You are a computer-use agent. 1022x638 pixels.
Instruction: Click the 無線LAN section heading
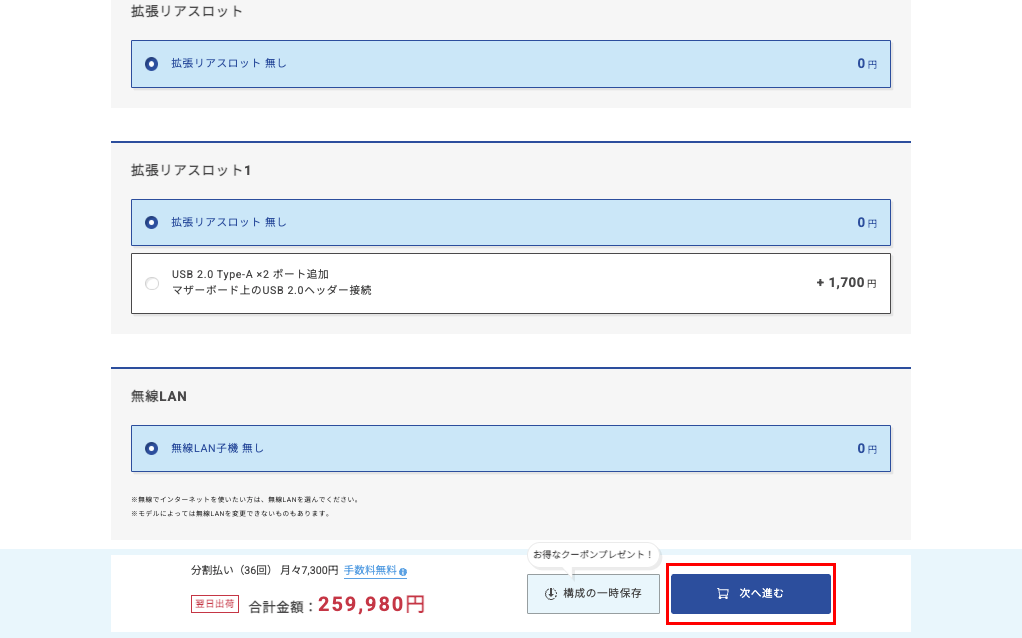click(159, 397)
